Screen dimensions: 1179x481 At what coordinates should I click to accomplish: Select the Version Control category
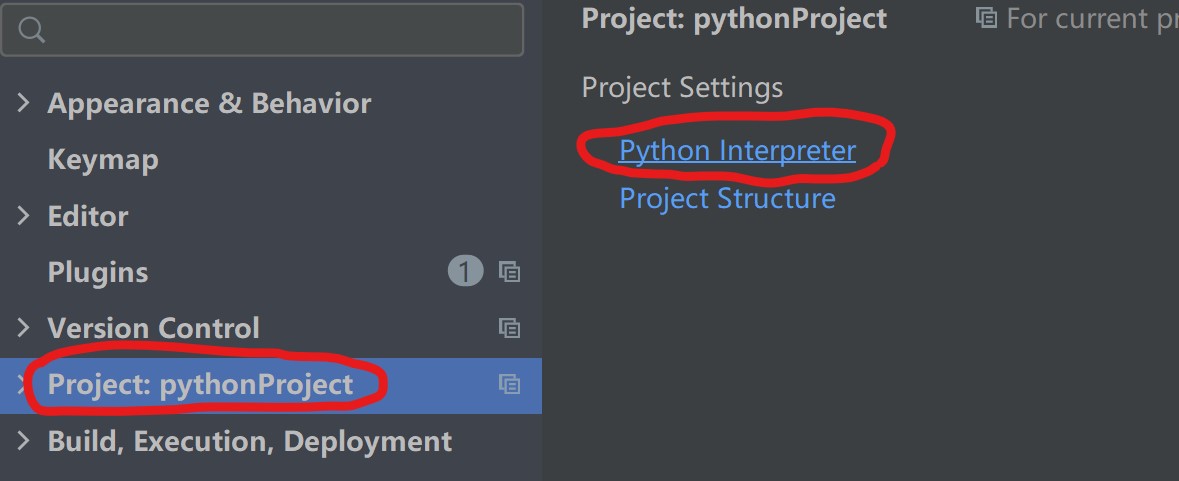coord(153,328)
